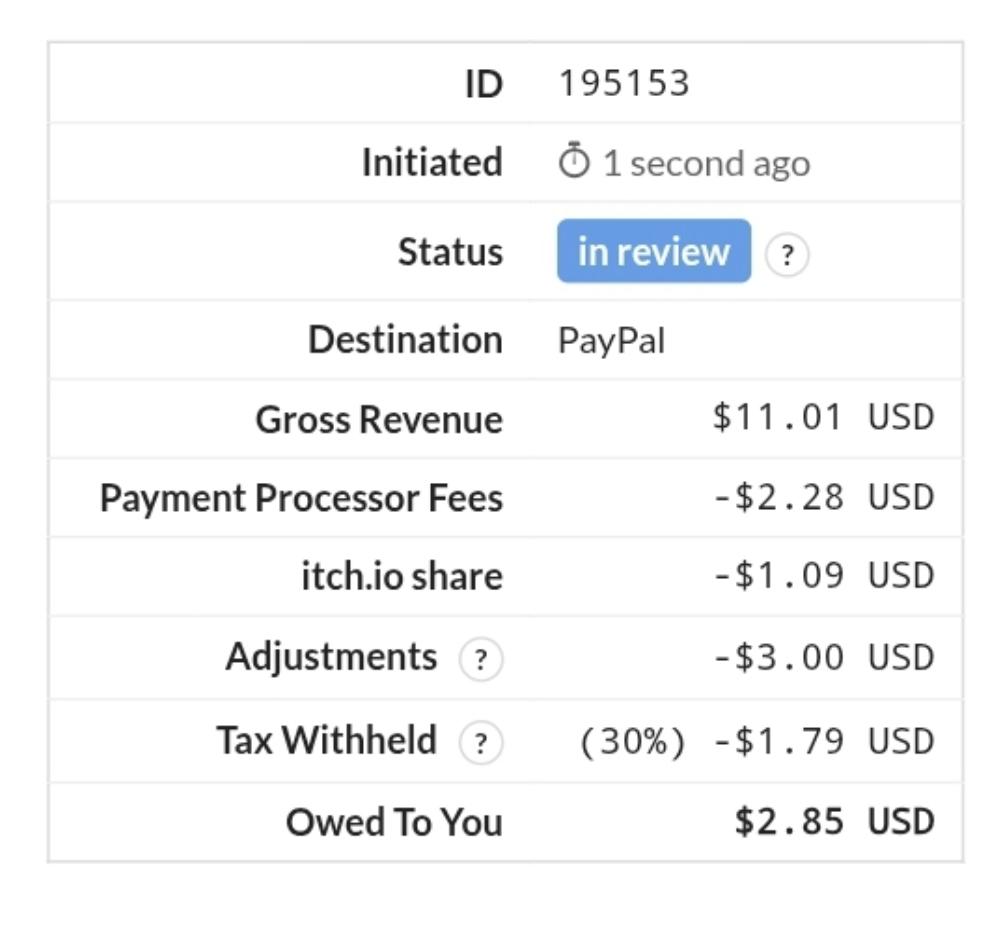Click the -$2.28 processor fees amount
Image resolution: width=992 pixels, height=933 pixels.
click(778, 497)
